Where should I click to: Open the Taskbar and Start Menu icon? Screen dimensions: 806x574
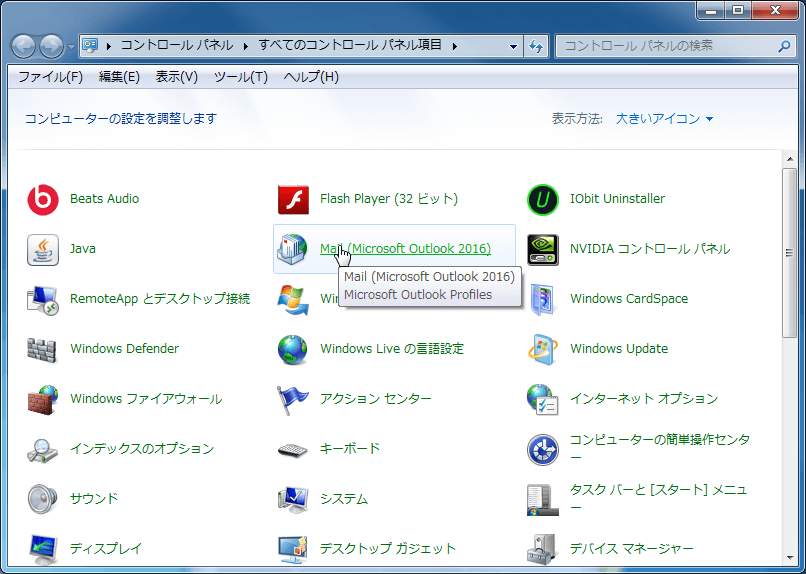click(x=543, y=499)
